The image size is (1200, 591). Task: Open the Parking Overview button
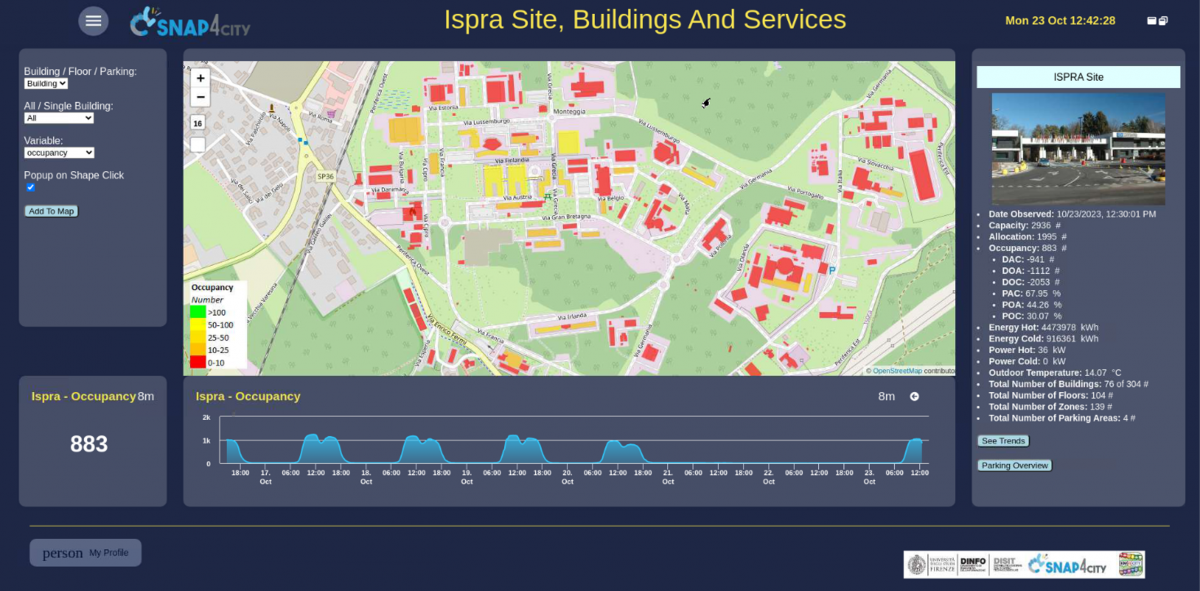pyautogui.click(x=1014, y=465)
